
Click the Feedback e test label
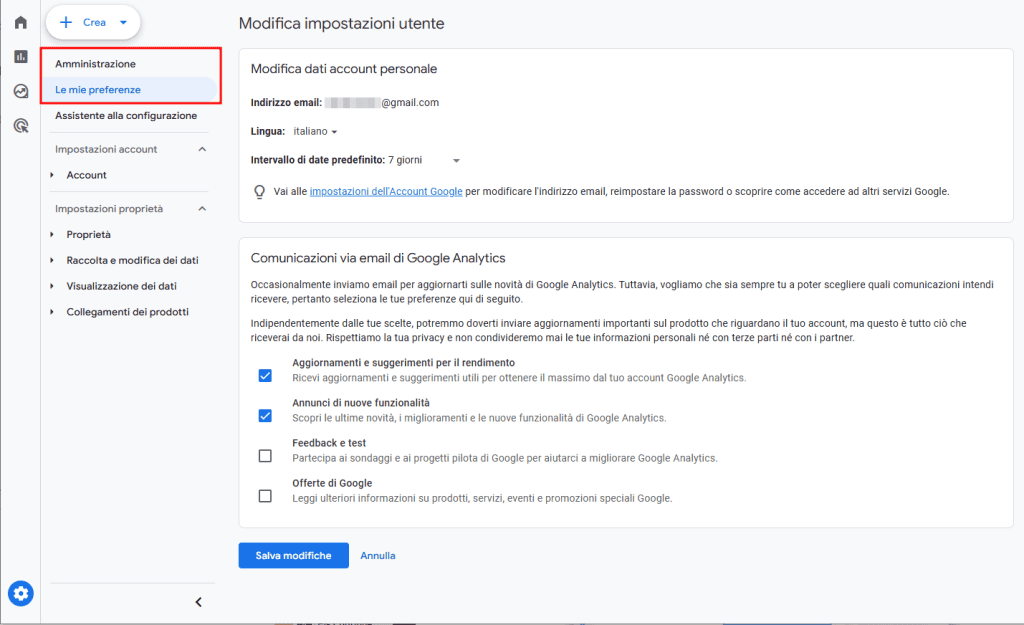click(x=329, y=443)
